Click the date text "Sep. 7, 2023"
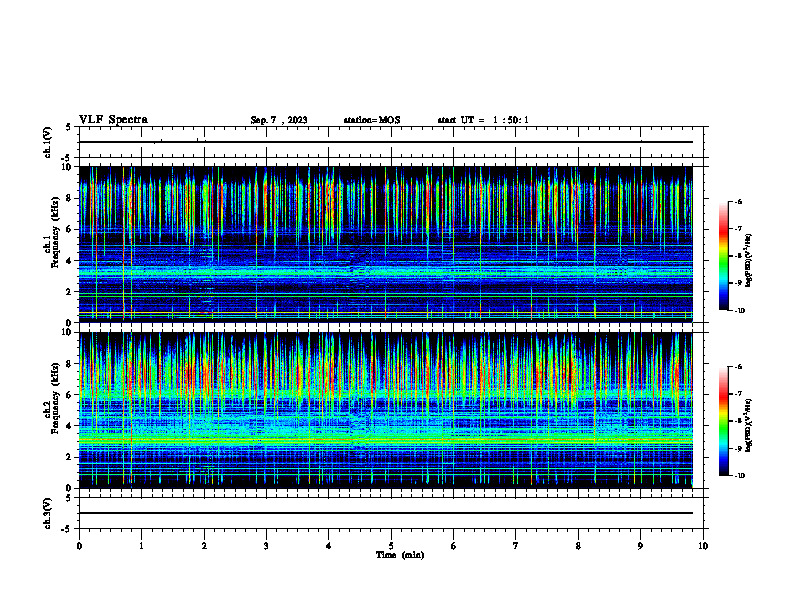The image size is (792, 612). tap(279, 120)
